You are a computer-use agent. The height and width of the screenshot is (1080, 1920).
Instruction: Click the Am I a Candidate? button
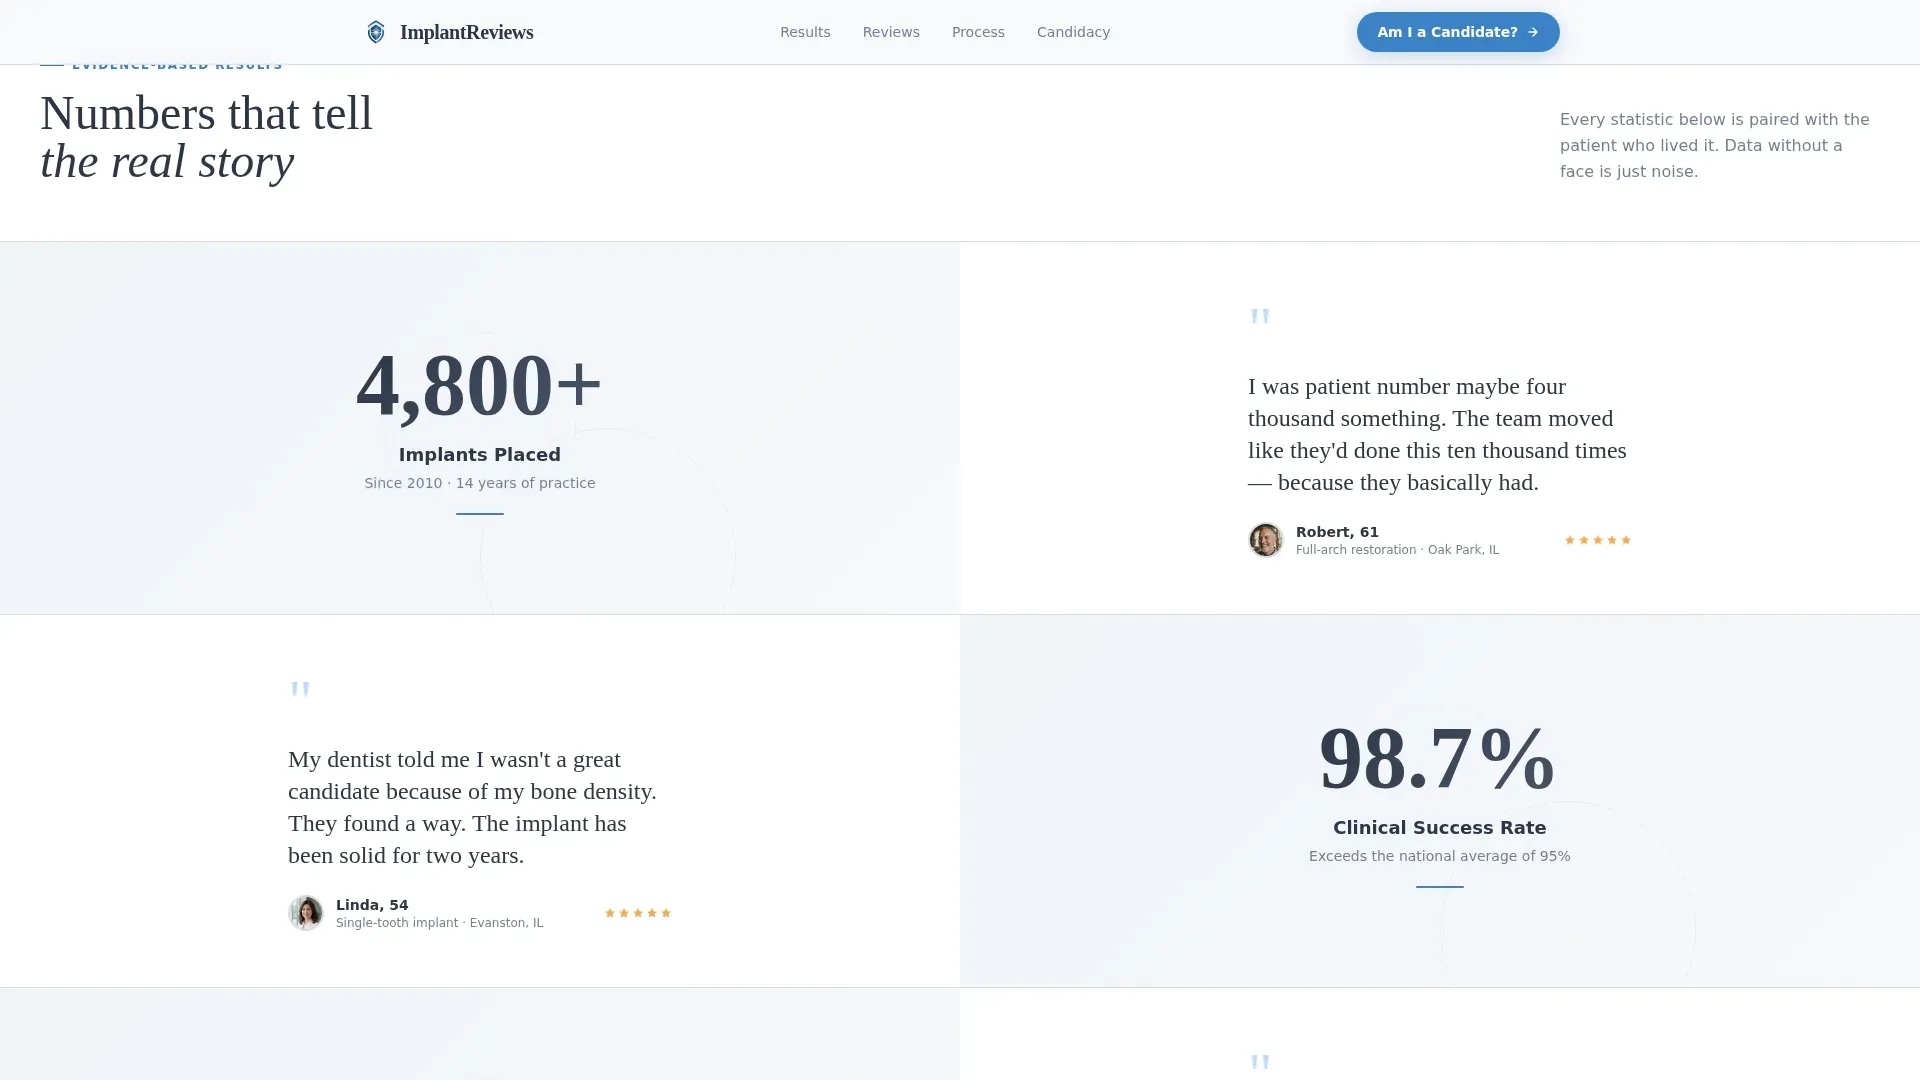coord(1457,32)
